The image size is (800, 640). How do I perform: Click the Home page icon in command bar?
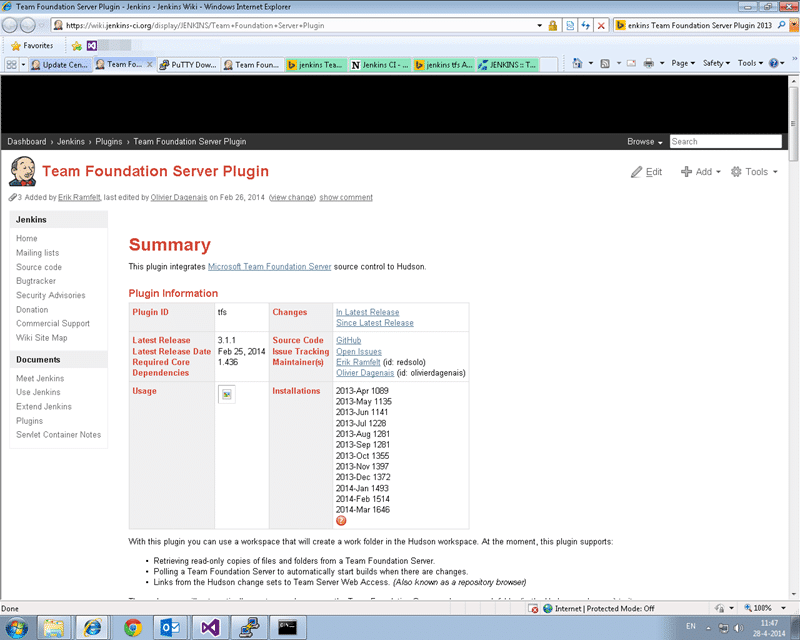pos(577,63)
